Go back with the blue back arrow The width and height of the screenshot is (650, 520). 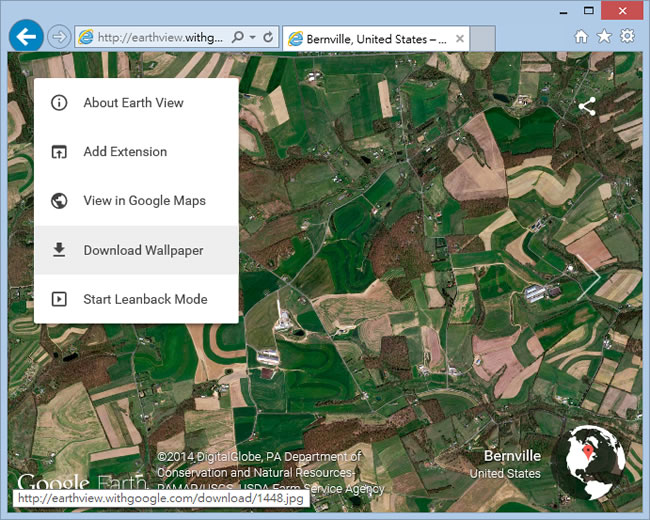(x=26, y=36)
